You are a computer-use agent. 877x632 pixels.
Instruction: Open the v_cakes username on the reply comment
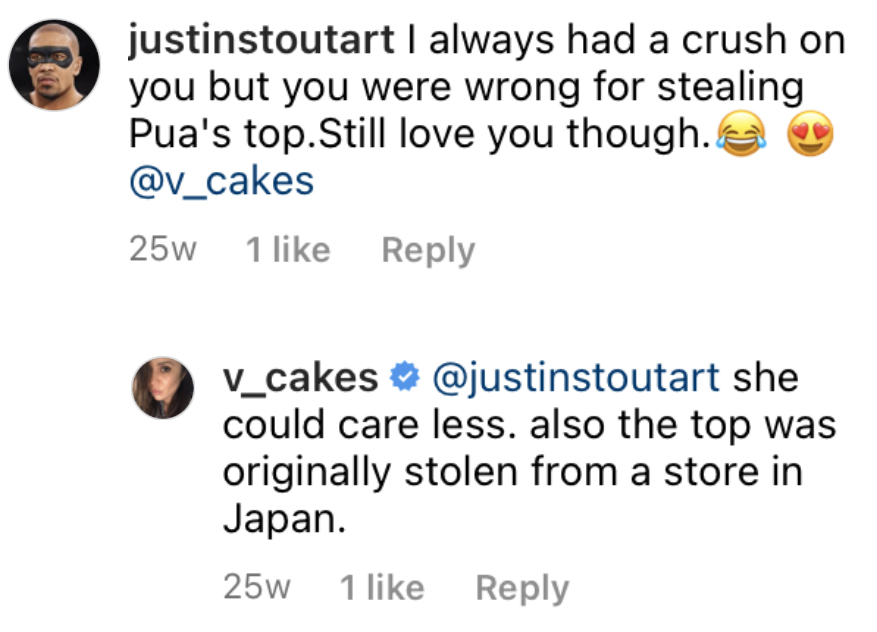(300, 378)
